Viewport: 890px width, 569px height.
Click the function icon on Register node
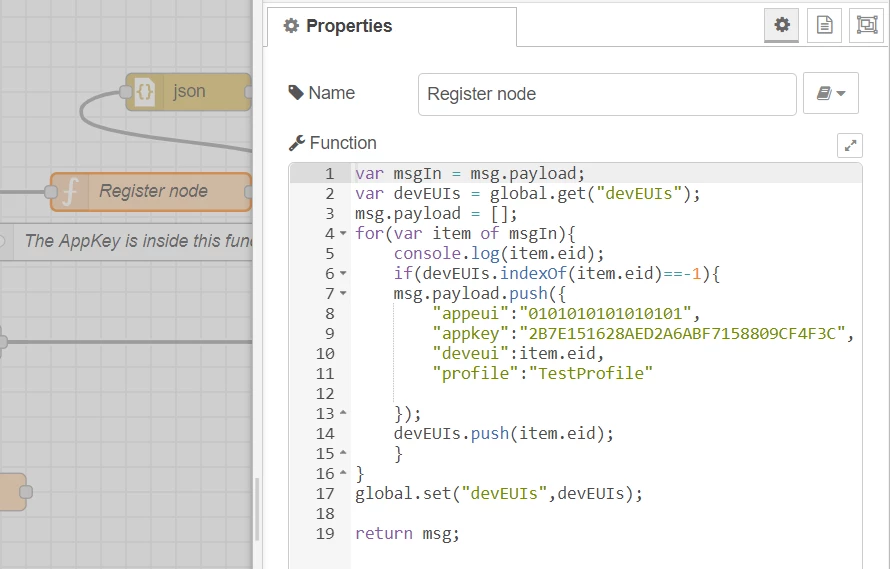pos(70,192)
